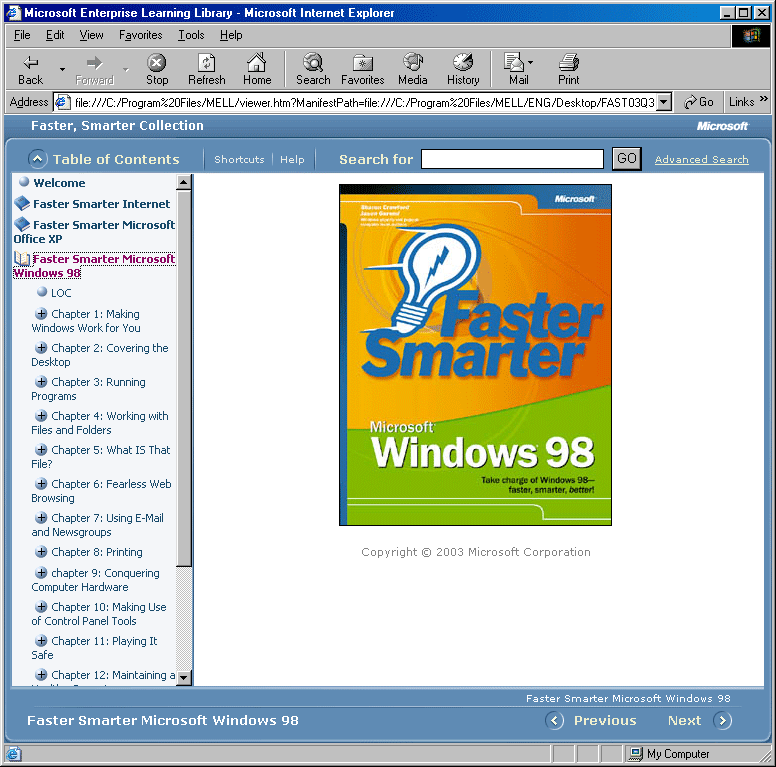776x767 pixels.
Task: Expand Chapter 2: Covering the Desktop
Action: (x=42, y=347)
